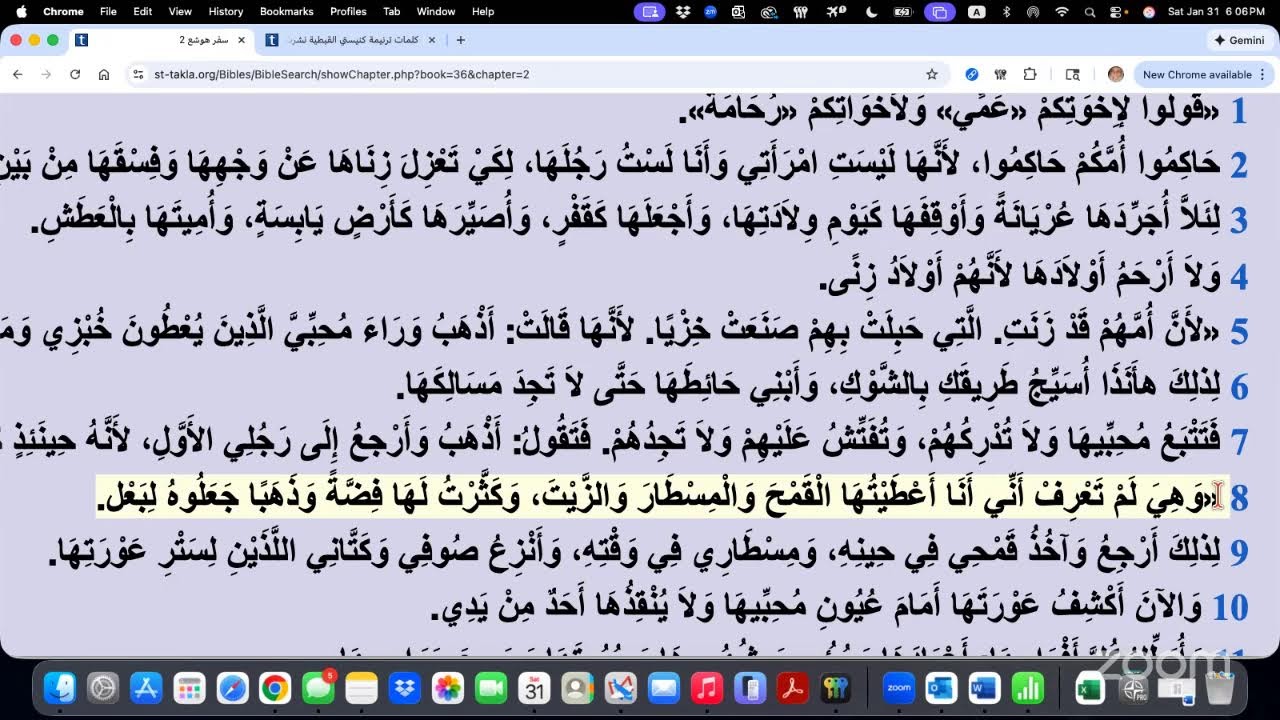Click verse number 2
The height and width of the screenshot is (720, 1280).
(x=1239, y=165)
